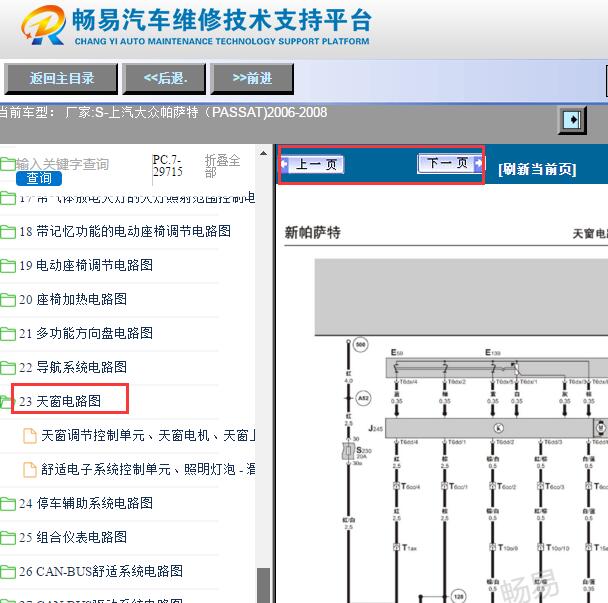Click the PC.7-29715 text
Screen dimensions: 608x603
(x=168, y=166)
